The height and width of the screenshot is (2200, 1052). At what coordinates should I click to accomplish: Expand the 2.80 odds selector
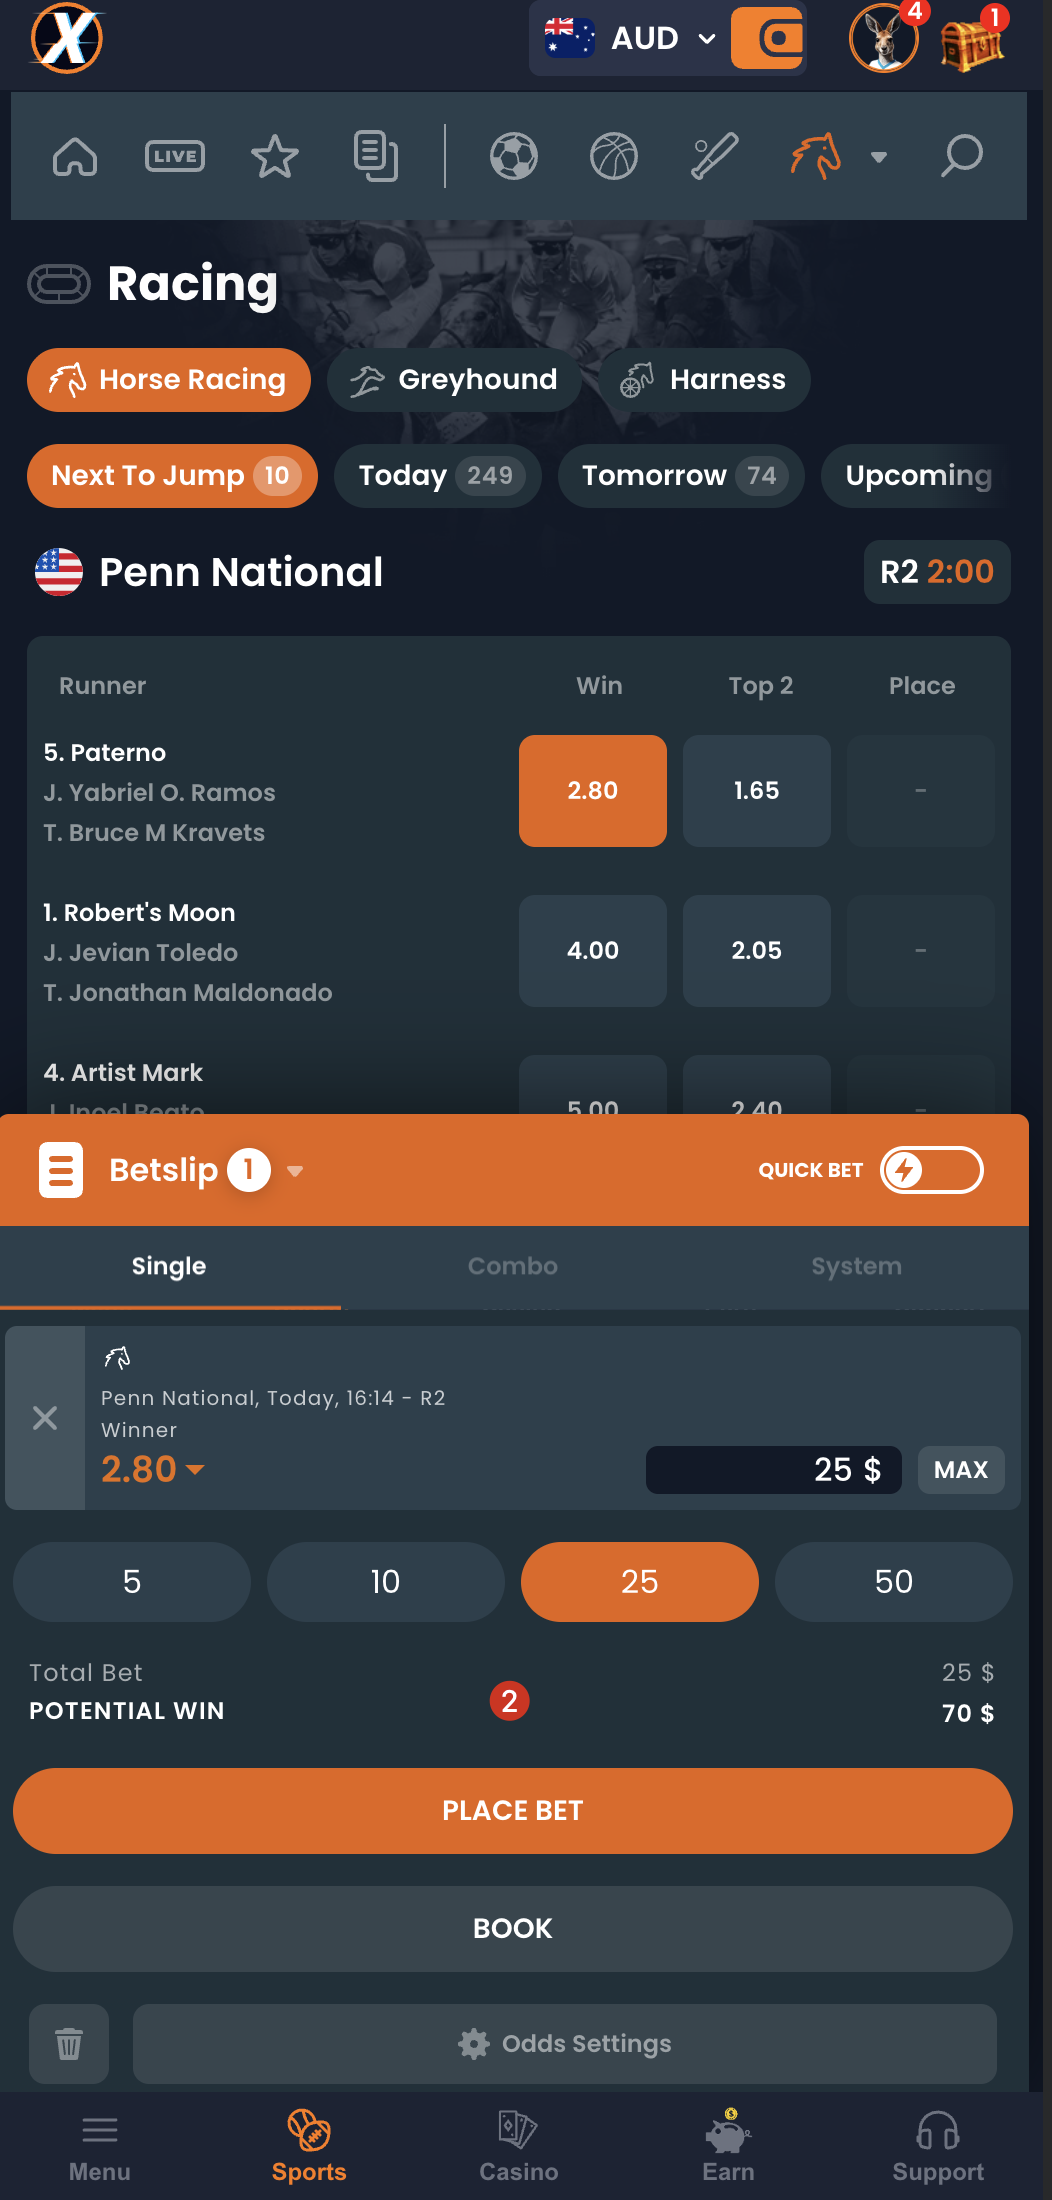pos(150,1469)
